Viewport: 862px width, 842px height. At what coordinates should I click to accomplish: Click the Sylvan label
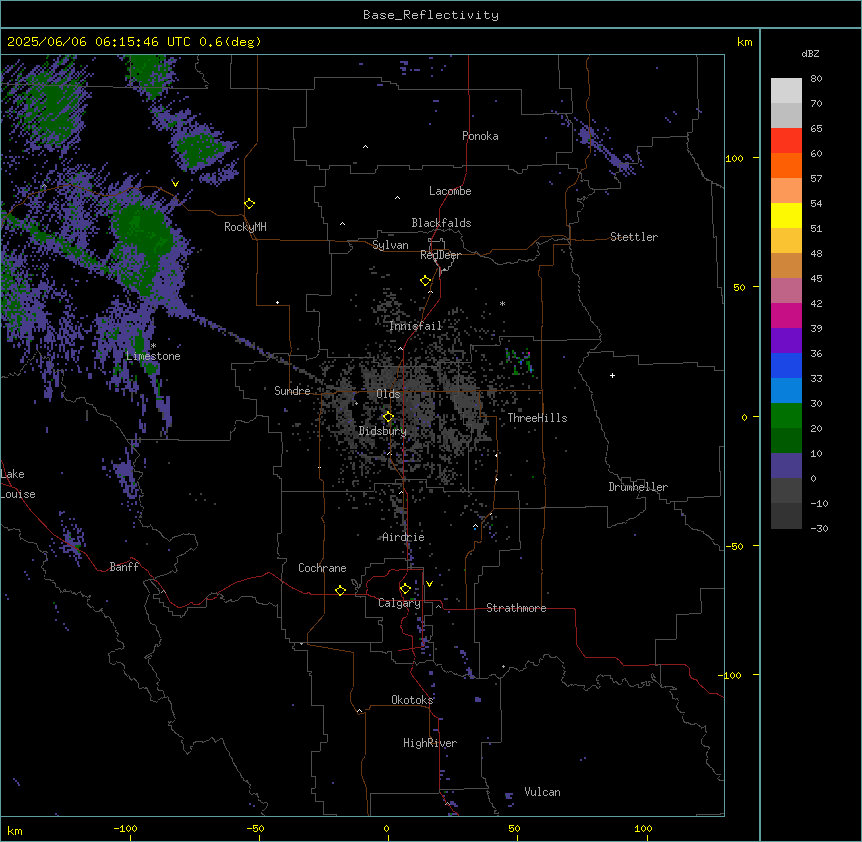coord(390,245)
